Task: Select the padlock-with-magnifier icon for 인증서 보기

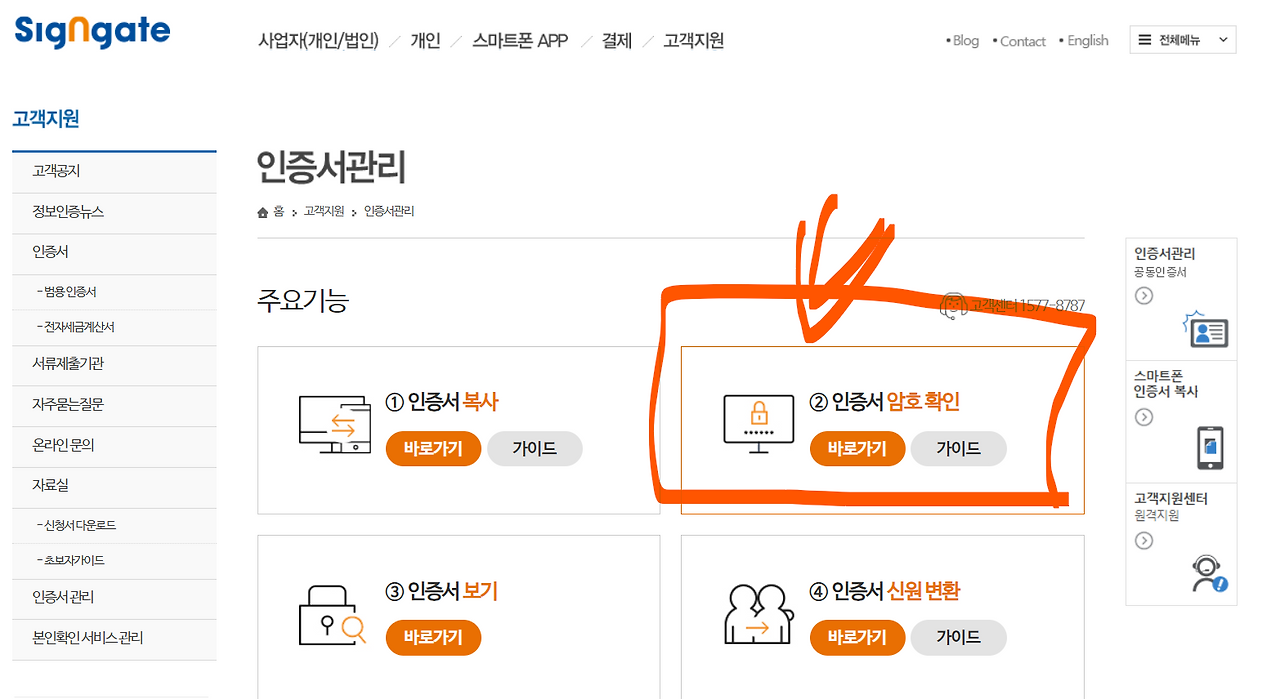Action: [x=332, y=613]
